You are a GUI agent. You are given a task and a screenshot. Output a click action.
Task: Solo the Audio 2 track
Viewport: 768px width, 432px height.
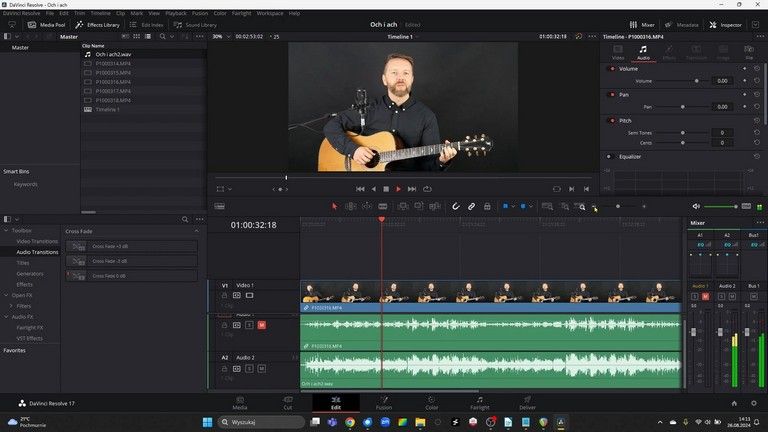click(249, 368)
